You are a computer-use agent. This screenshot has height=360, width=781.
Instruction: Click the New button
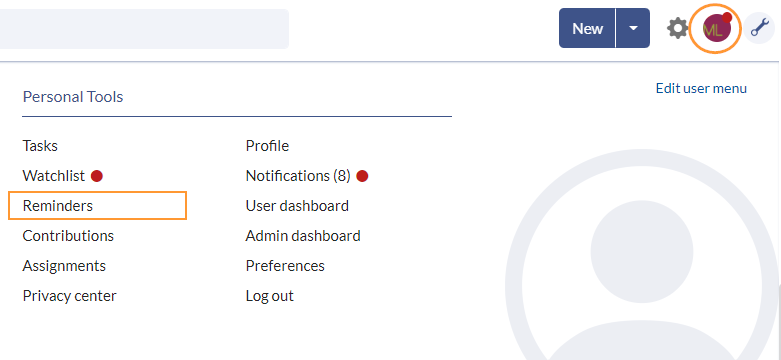coord(587,28)
